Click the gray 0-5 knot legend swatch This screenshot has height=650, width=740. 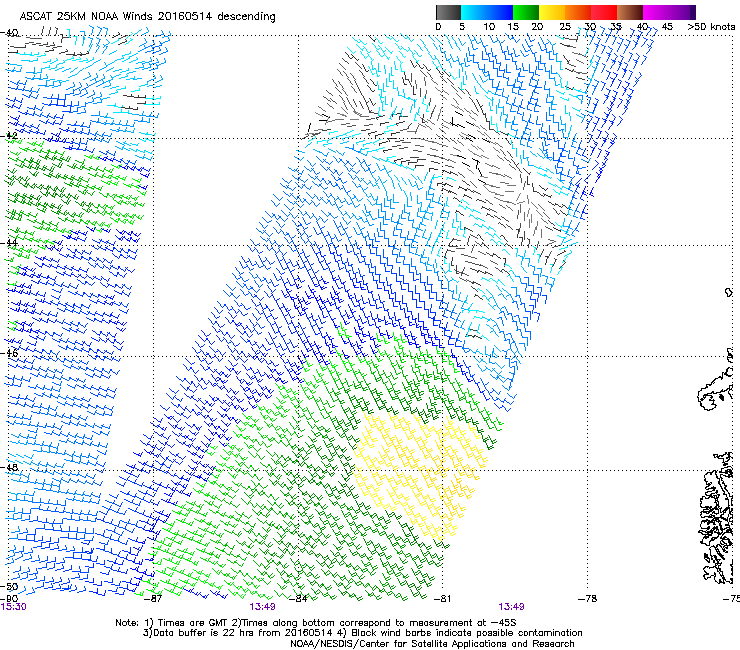point(448,12)
